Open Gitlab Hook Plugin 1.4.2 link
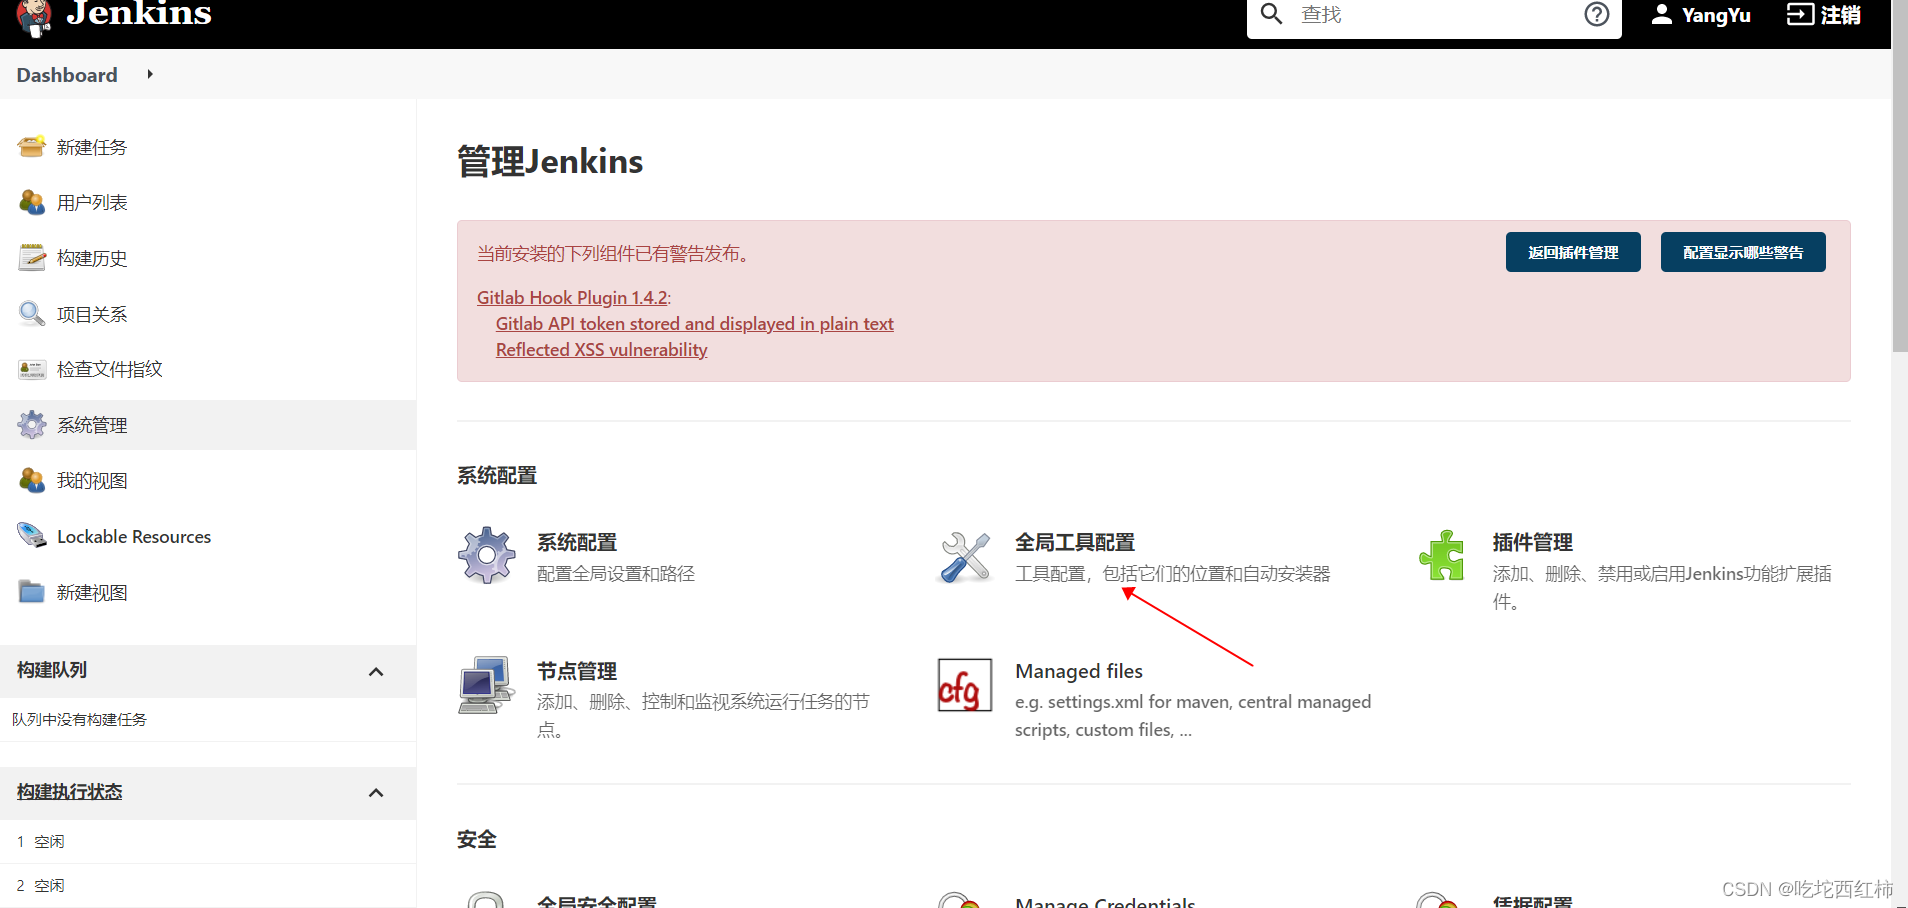The width and height of the screenshot is (1908, 908). point(572,297)
